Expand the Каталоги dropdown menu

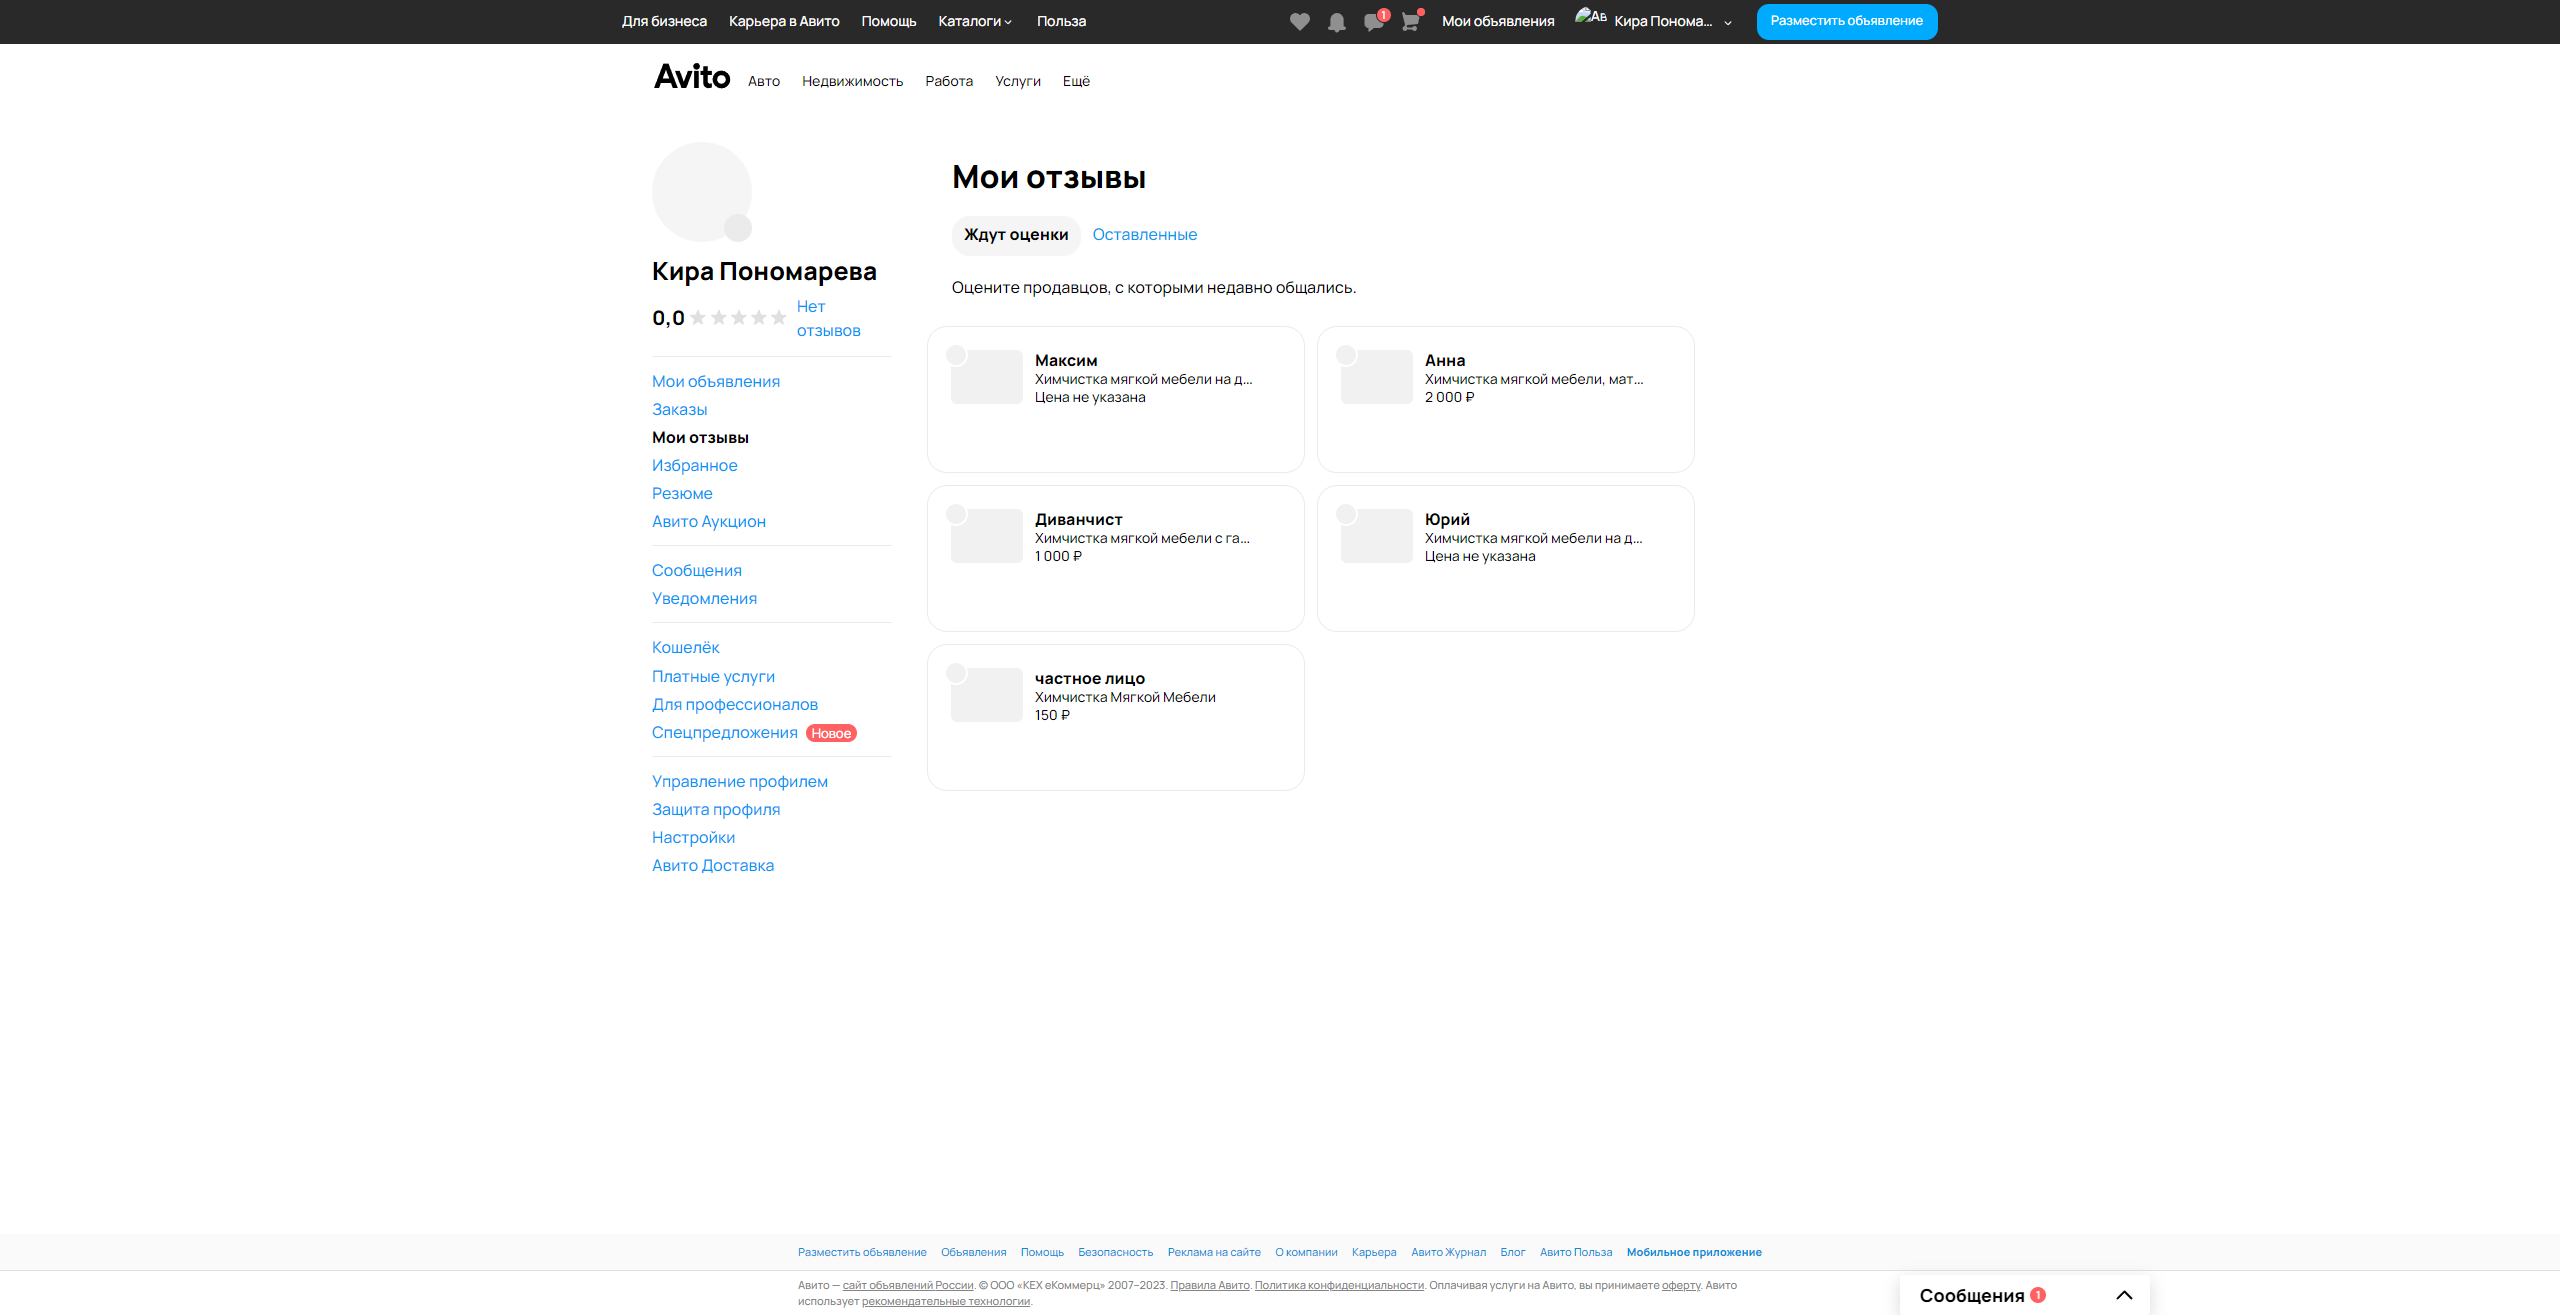975,21
